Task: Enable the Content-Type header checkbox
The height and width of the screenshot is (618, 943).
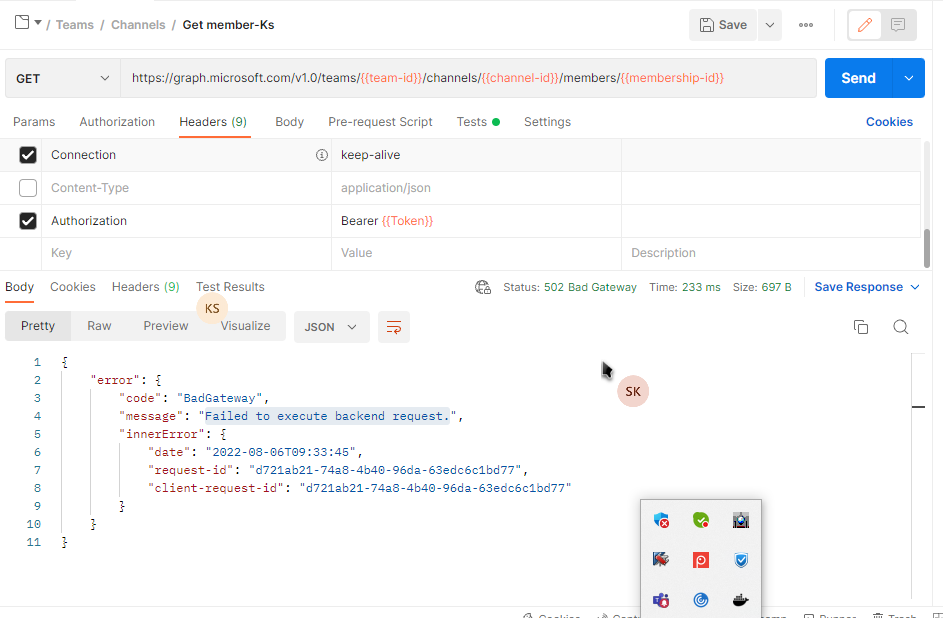Action: click(x=27, y=187)
